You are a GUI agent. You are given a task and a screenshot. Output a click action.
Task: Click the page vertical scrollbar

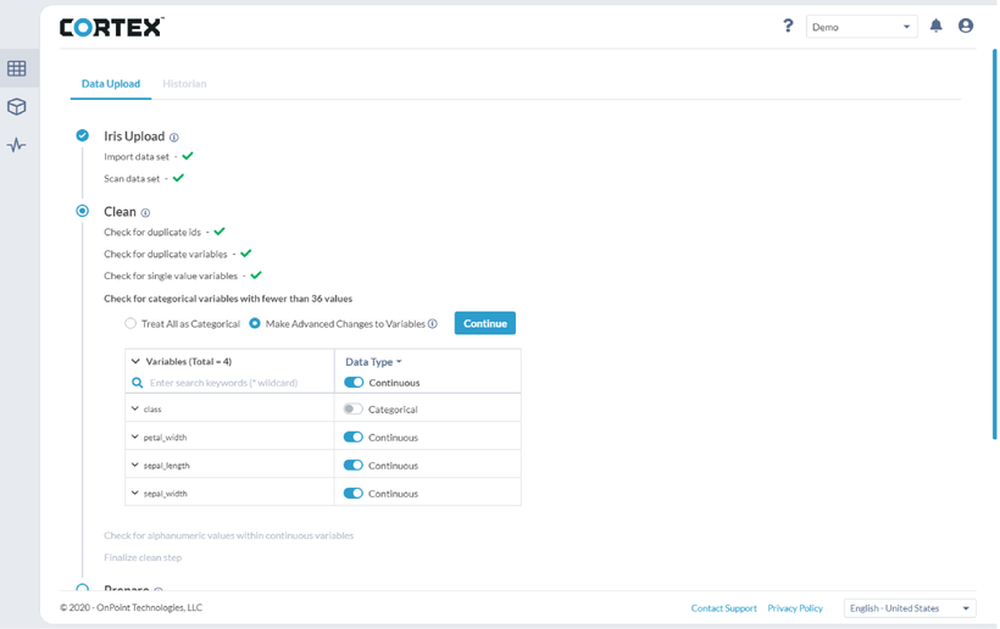coord(994,244)
